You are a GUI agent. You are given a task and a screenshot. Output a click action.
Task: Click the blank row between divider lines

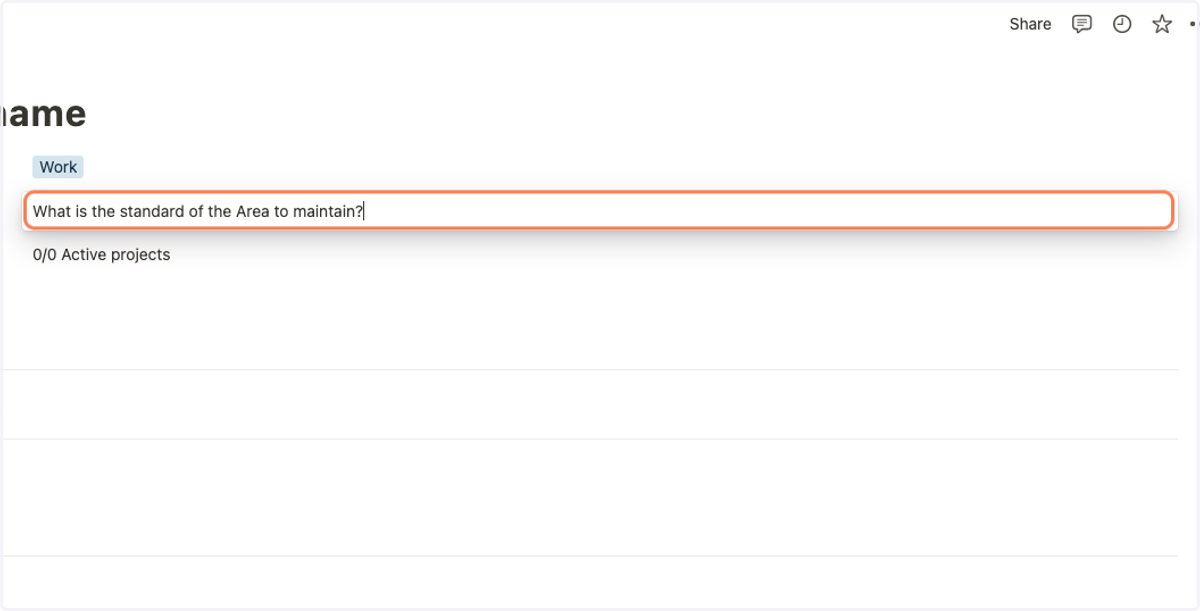click(x=589, y=405)
